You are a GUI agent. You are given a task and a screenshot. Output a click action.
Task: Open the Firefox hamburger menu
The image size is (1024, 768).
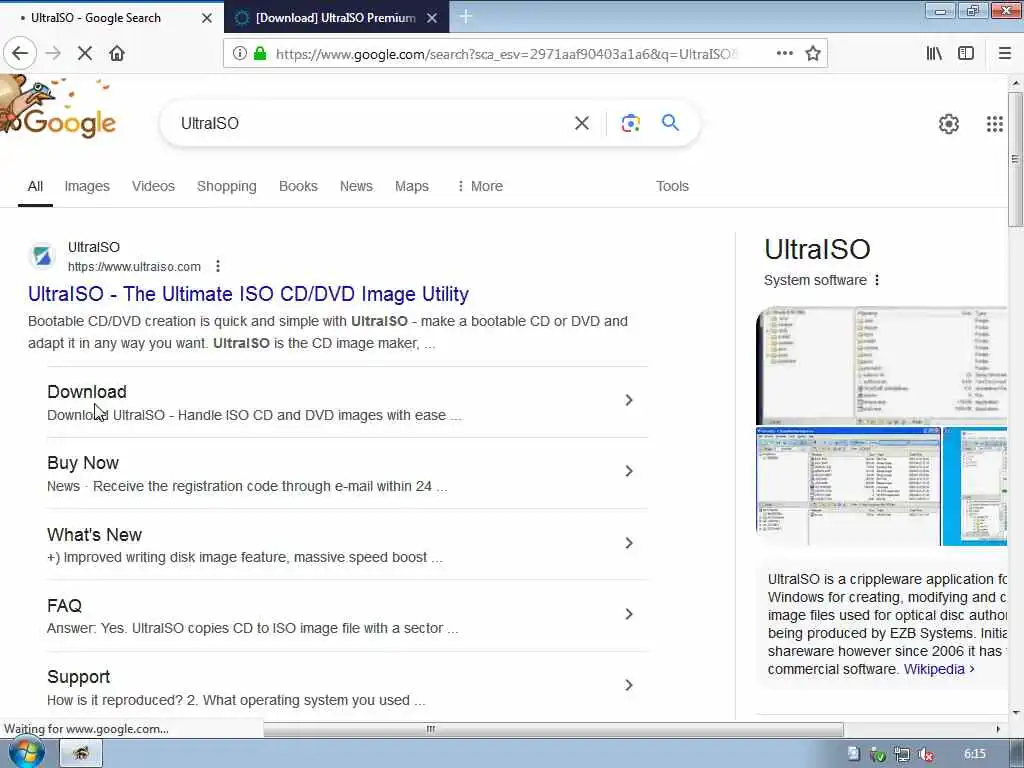(x=1004, y=53)
